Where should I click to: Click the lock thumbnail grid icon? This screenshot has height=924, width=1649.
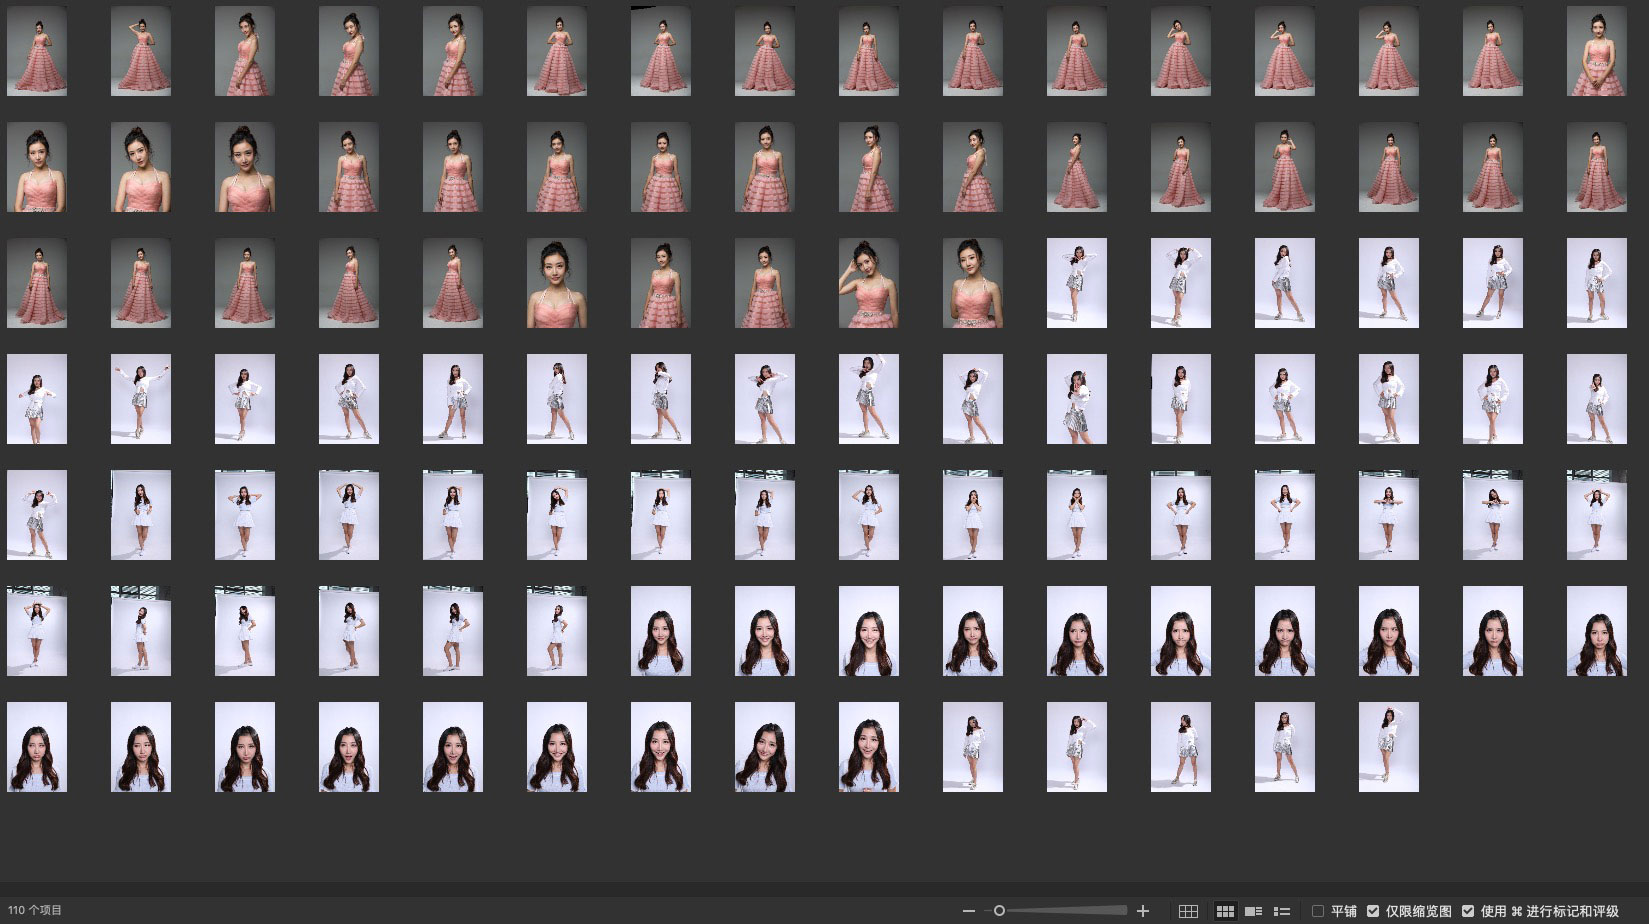1188,911
